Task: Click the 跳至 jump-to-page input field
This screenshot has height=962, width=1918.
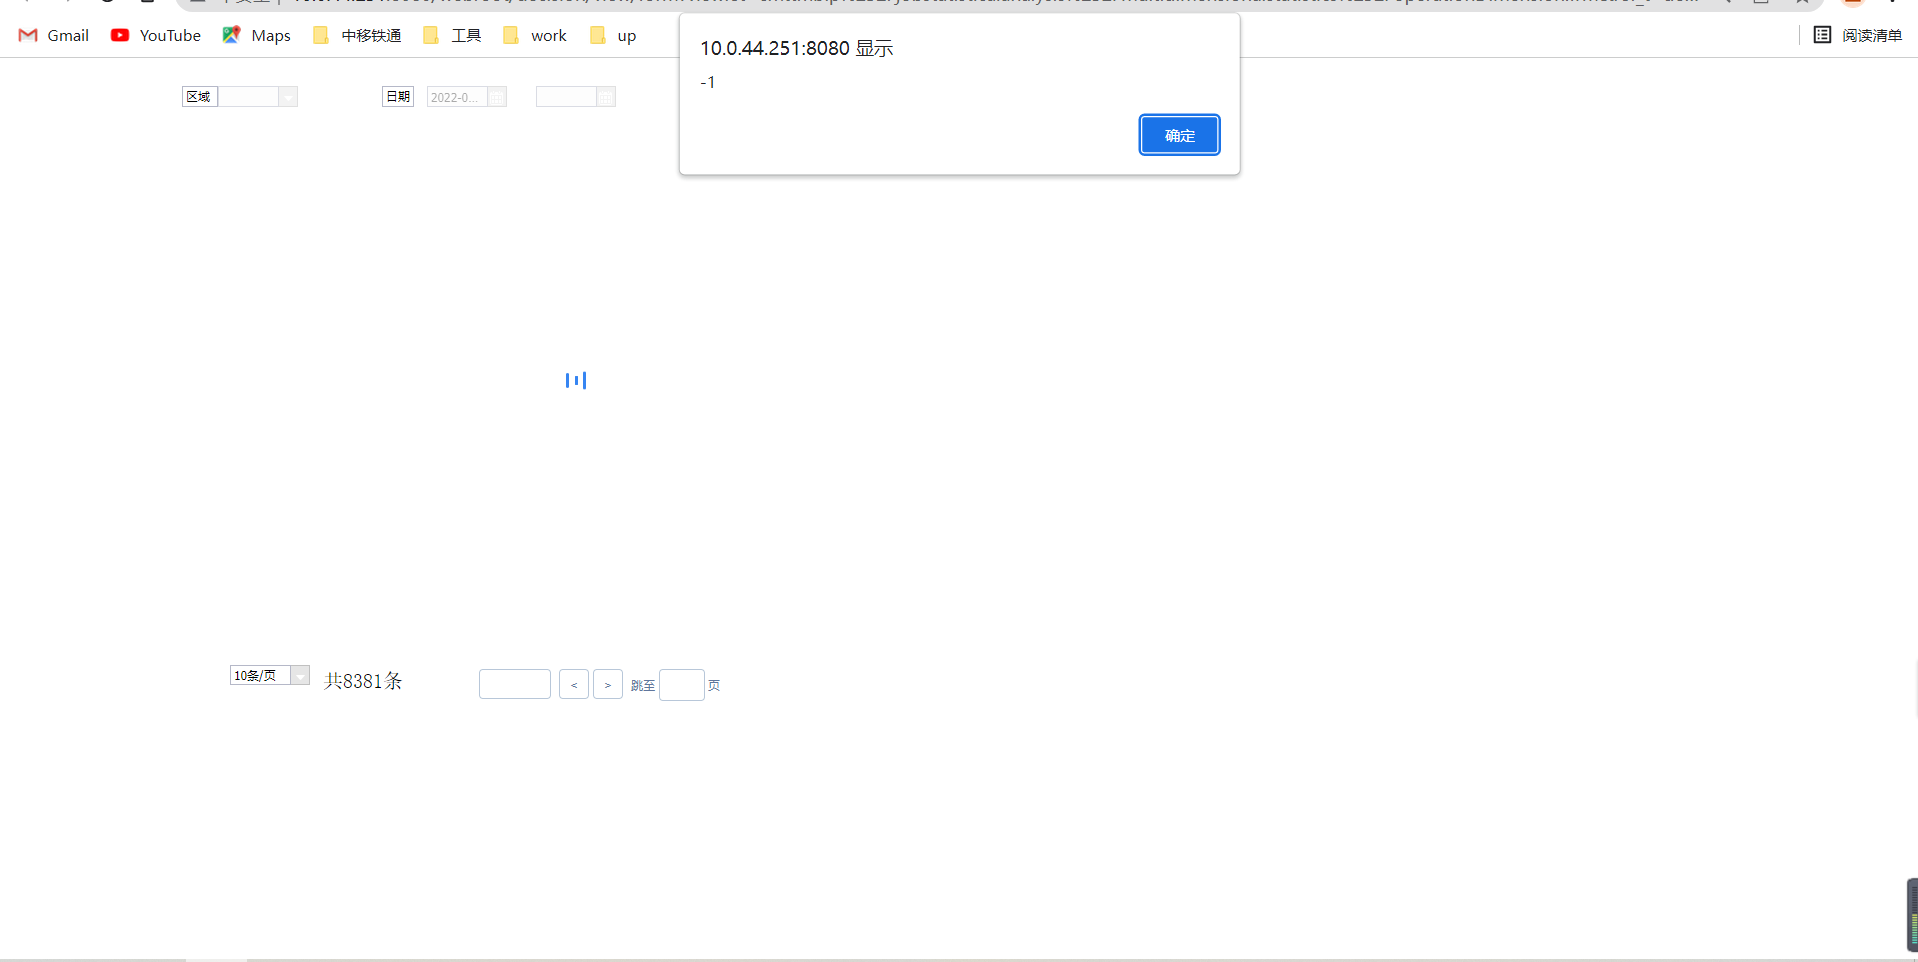Action: pos(682,685)
